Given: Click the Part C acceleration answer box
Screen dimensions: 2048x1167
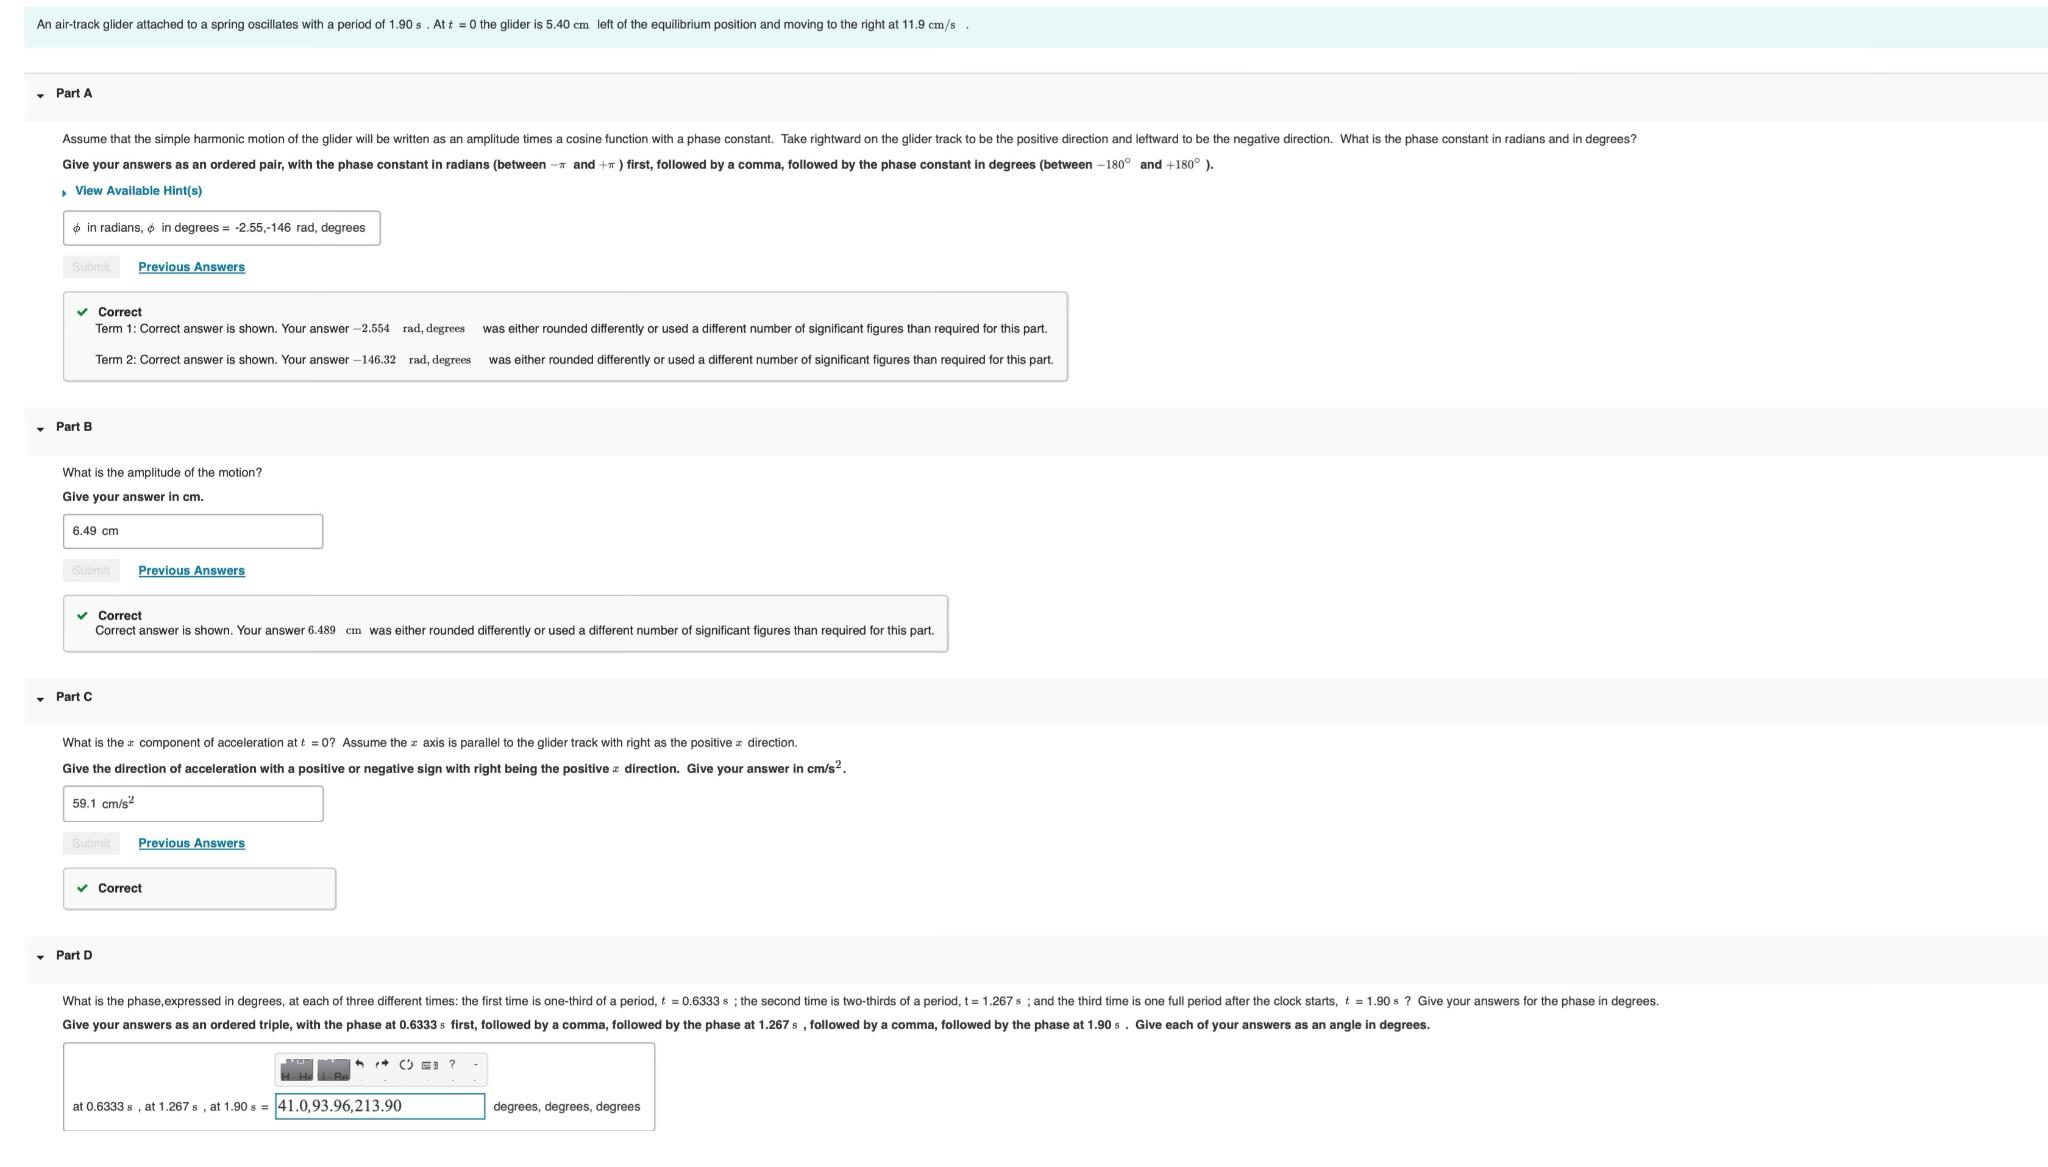Looking at the screenshot, I should pyautogui.click(x=192, y=804).
